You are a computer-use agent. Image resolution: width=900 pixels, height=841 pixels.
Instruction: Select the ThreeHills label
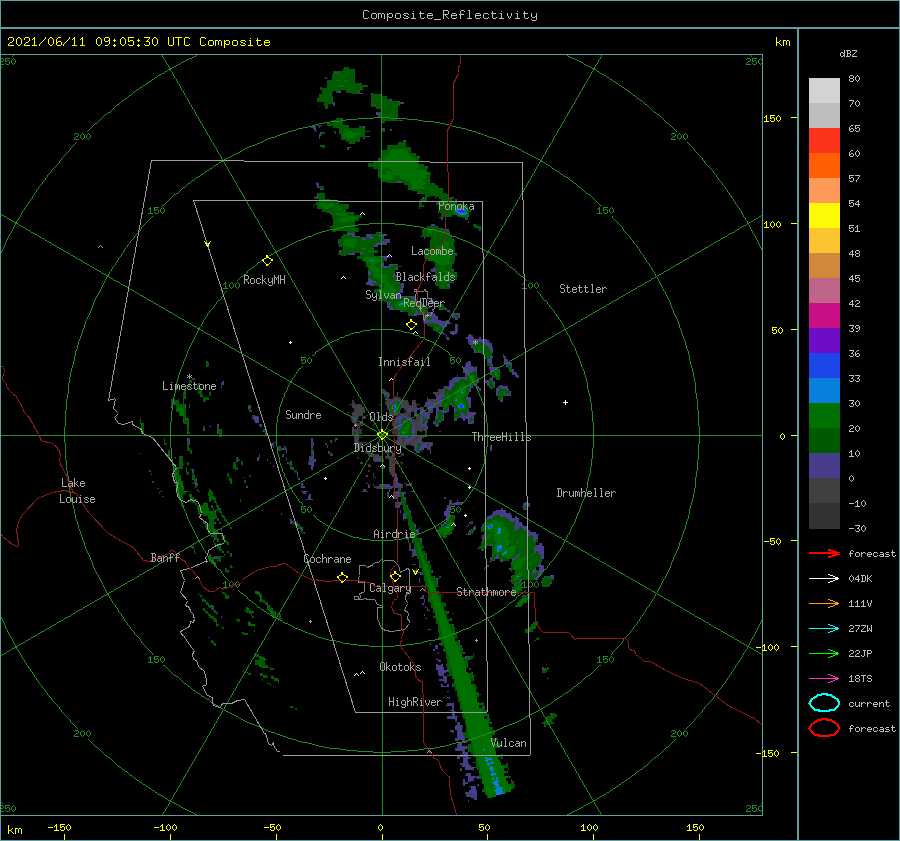(x=501, y=437)
